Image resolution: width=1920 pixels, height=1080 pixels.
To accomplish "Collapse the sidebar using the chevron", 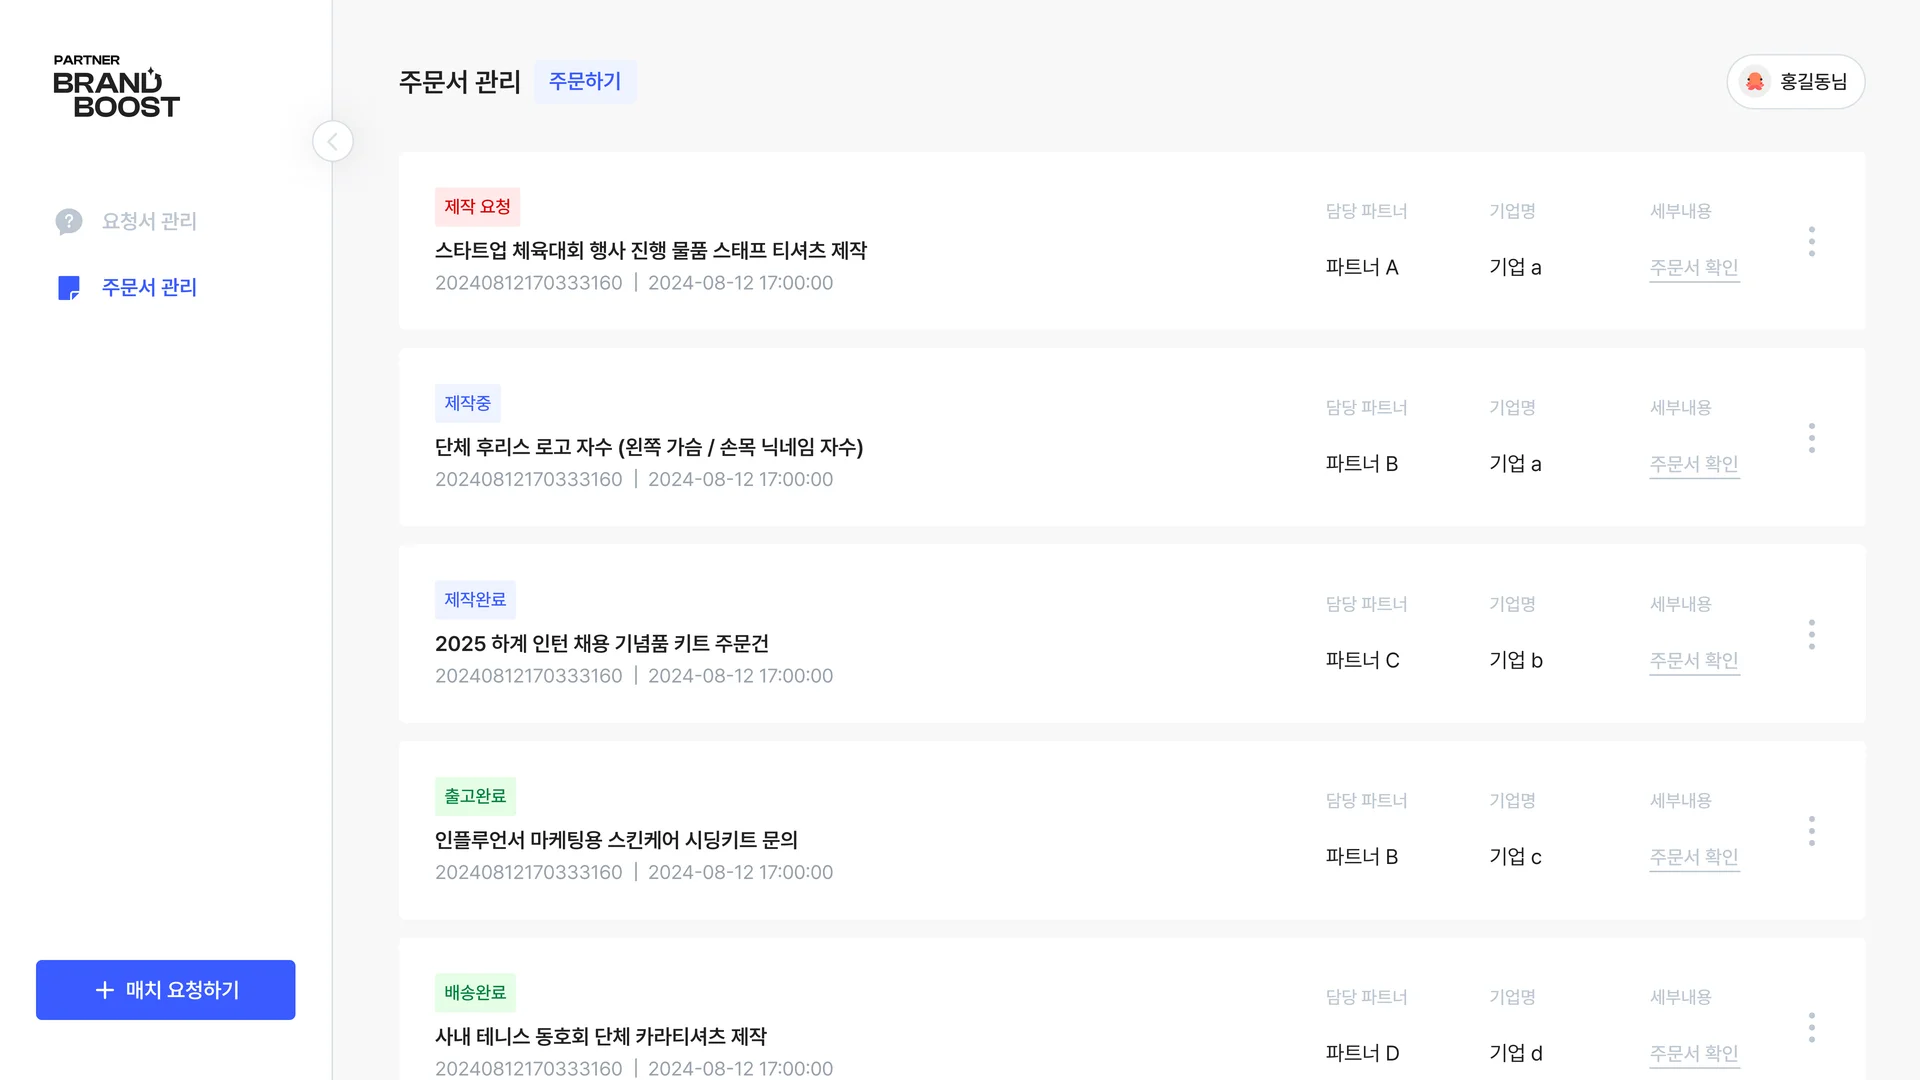I will (332, 141).
